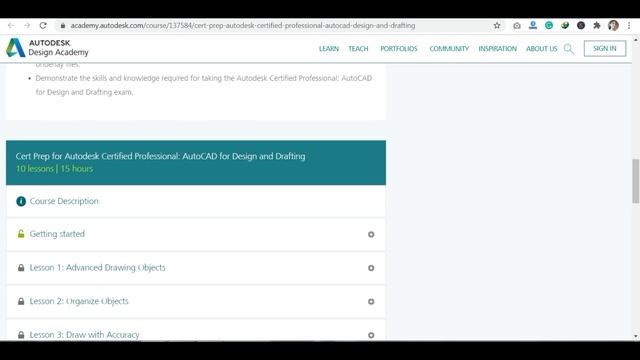Open Lesson 3: Draw with Accuracy title
This screenshot has height=360, width=640.
pyautogui.click(x=84, y=335)
